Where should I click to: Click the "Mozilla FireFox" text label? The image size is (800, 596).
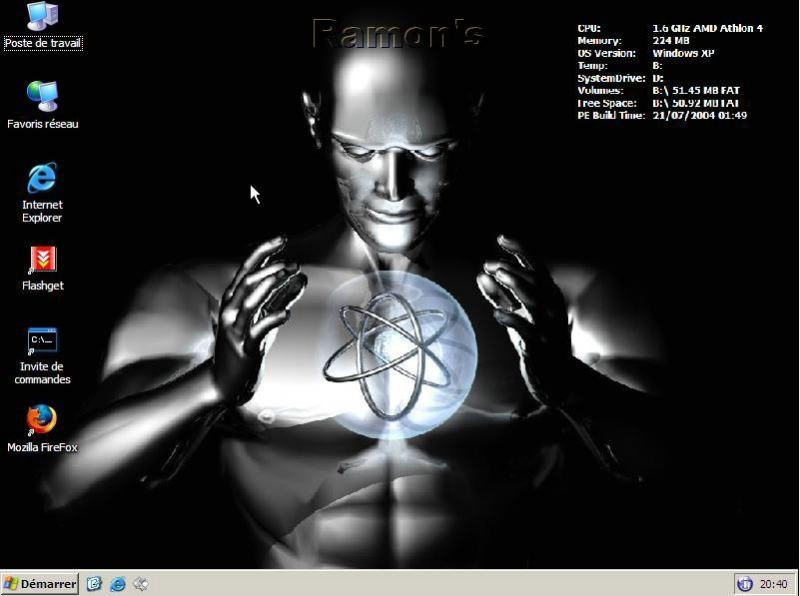point(42,447)
